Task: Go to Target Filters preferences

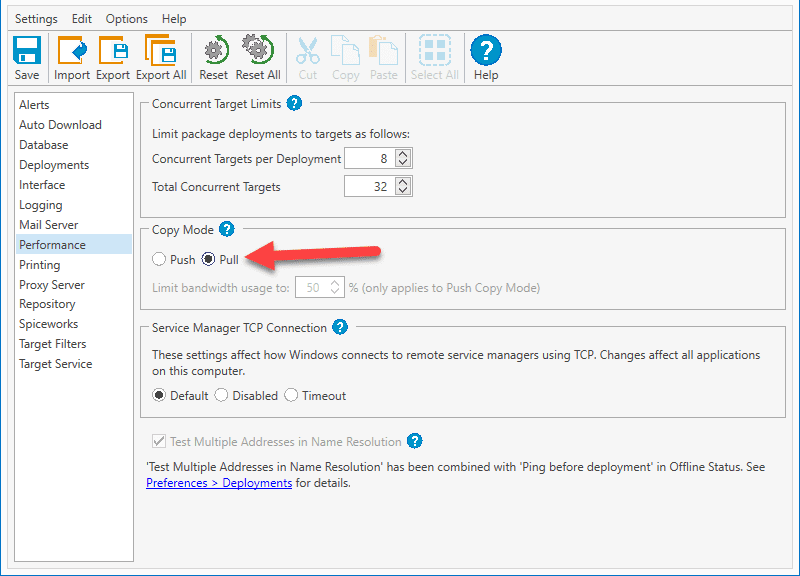Action: point(73,344)
